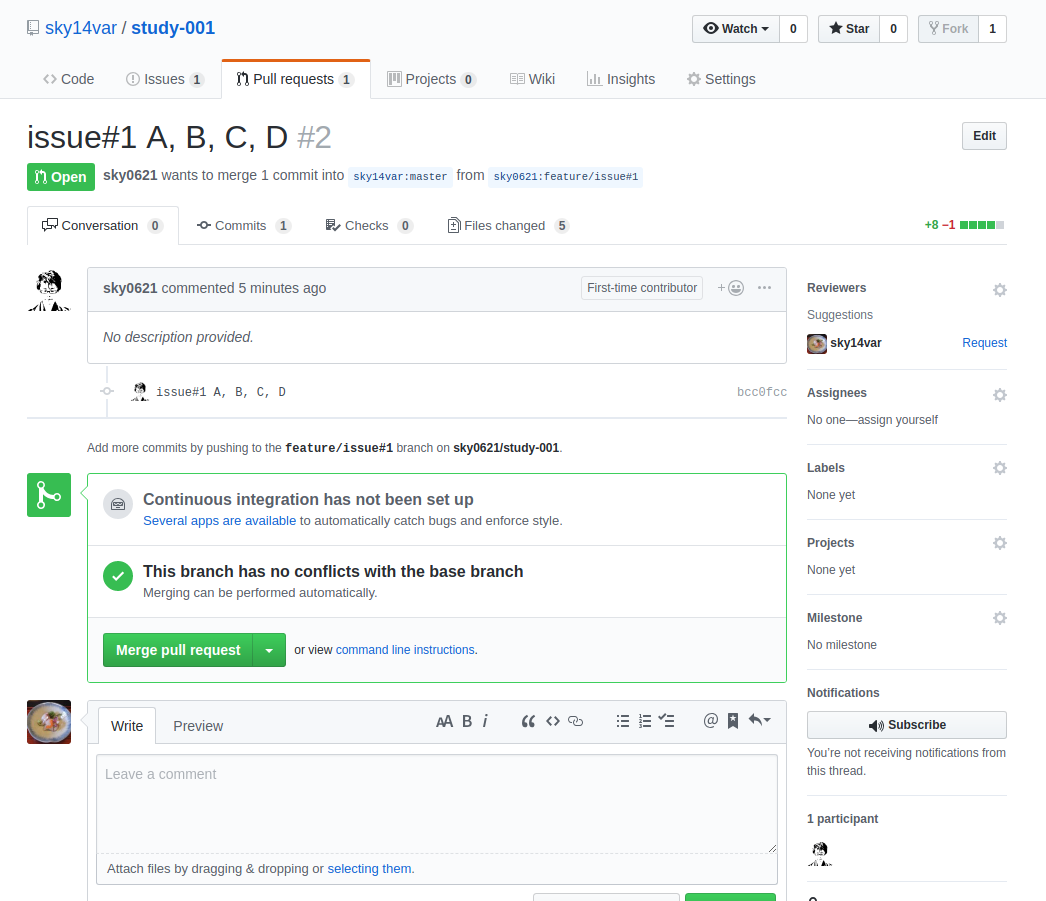
Task: Open the Projects repository tab
Action: pyautogui.click(x=431, y=79)
